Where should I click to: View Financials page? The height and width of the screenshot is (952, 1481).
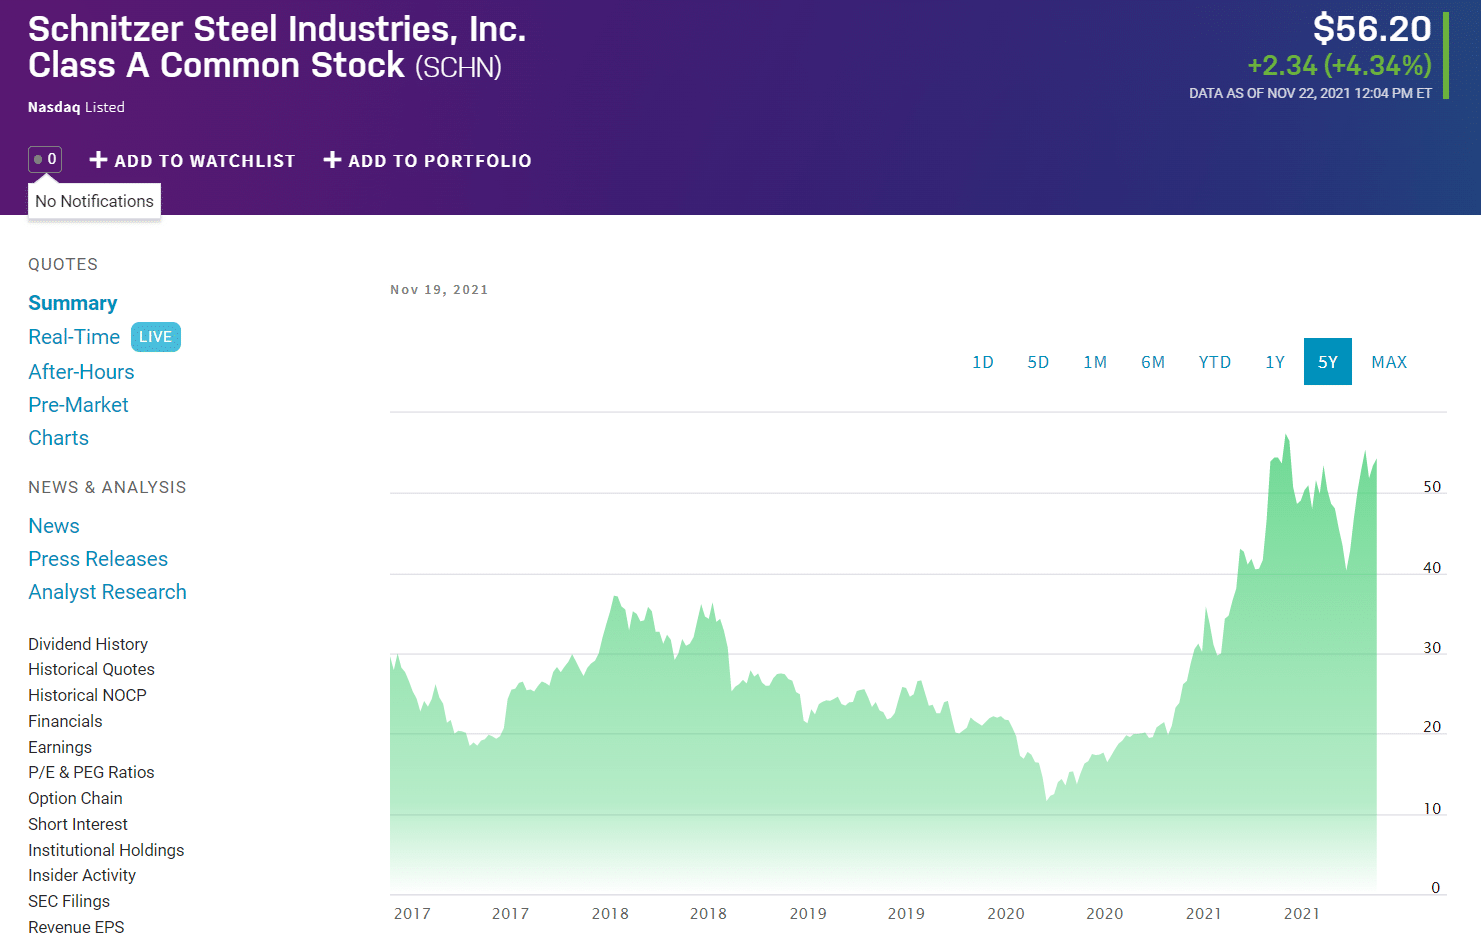(65, 721)
